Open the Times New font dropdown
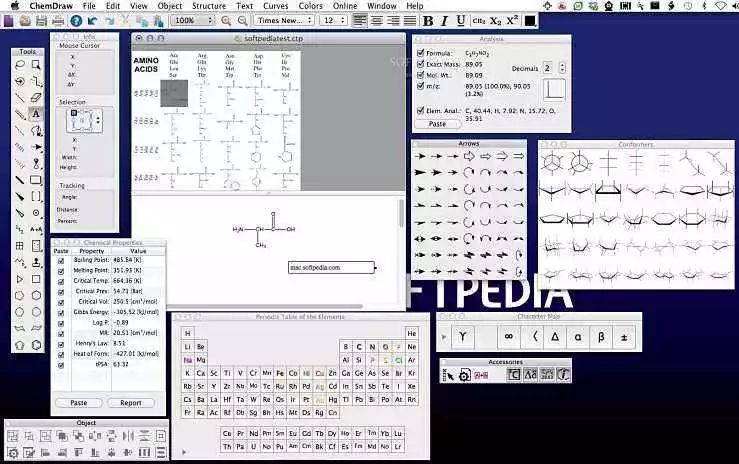This screenshot has width=739, height=464. pos(284,21)
